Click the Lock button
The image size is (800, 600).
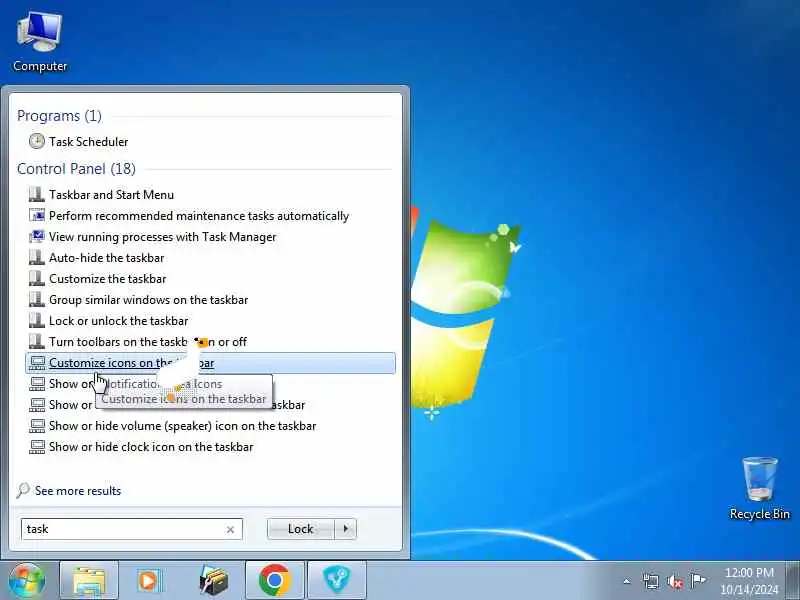click(301, 529)
